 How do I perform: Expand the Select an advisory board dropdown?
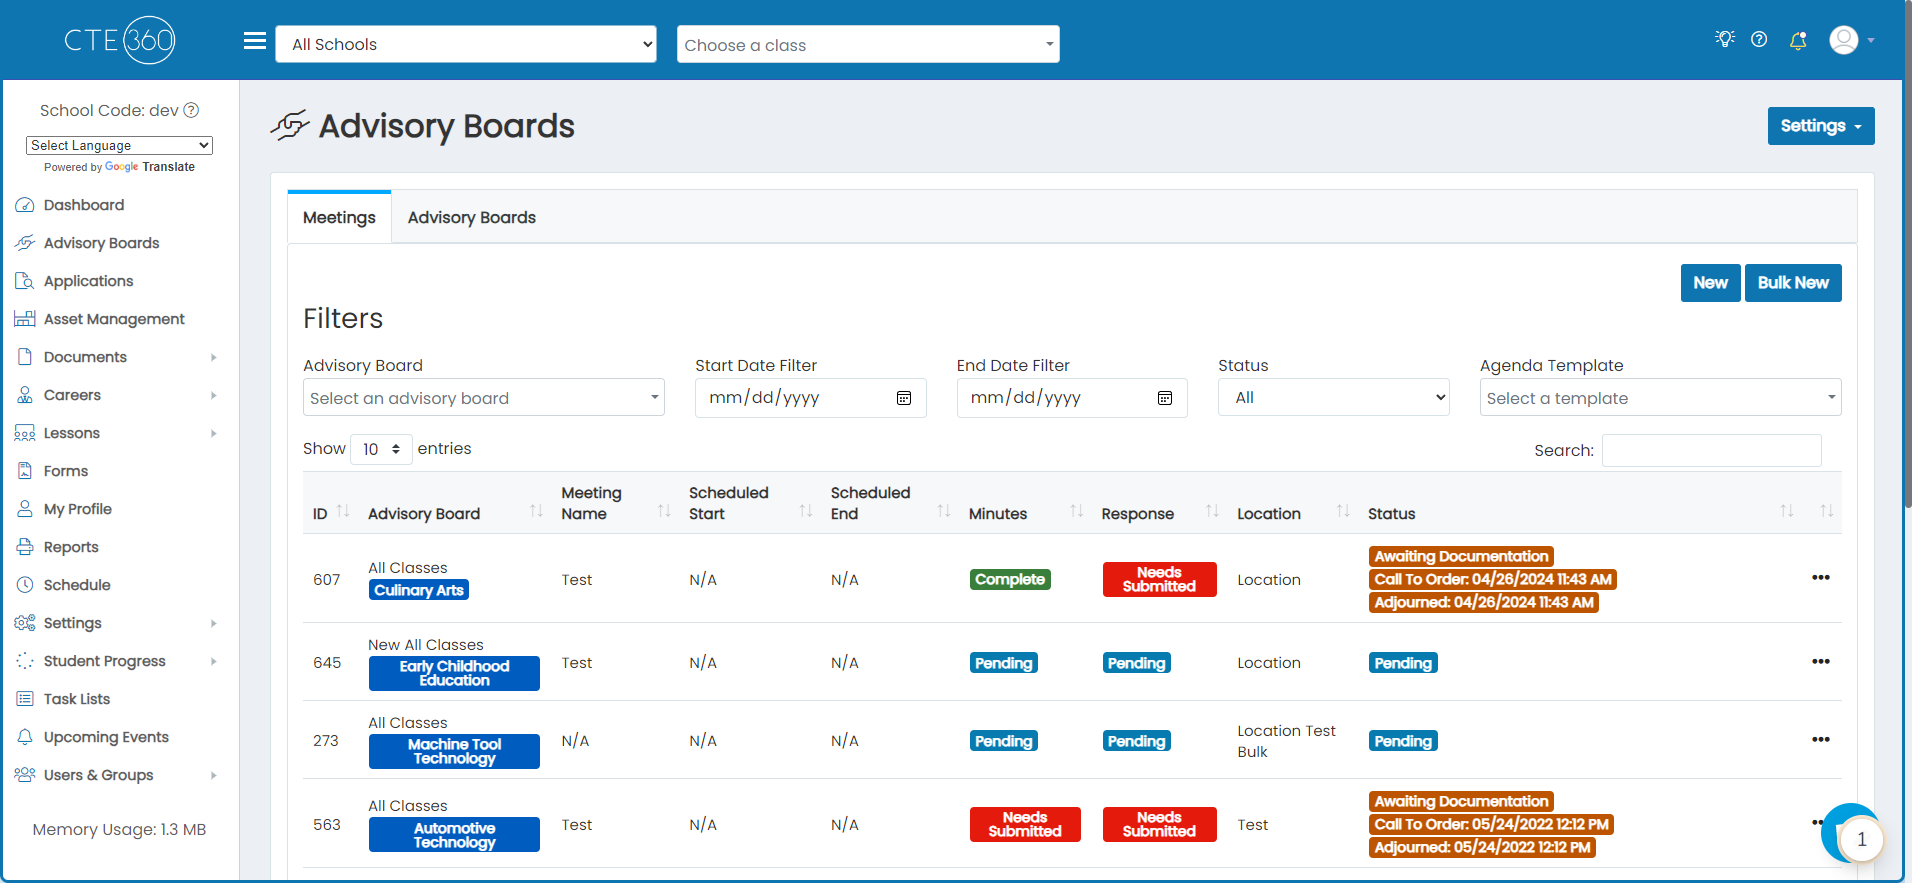pyautogui.click(x=484, y=397)
